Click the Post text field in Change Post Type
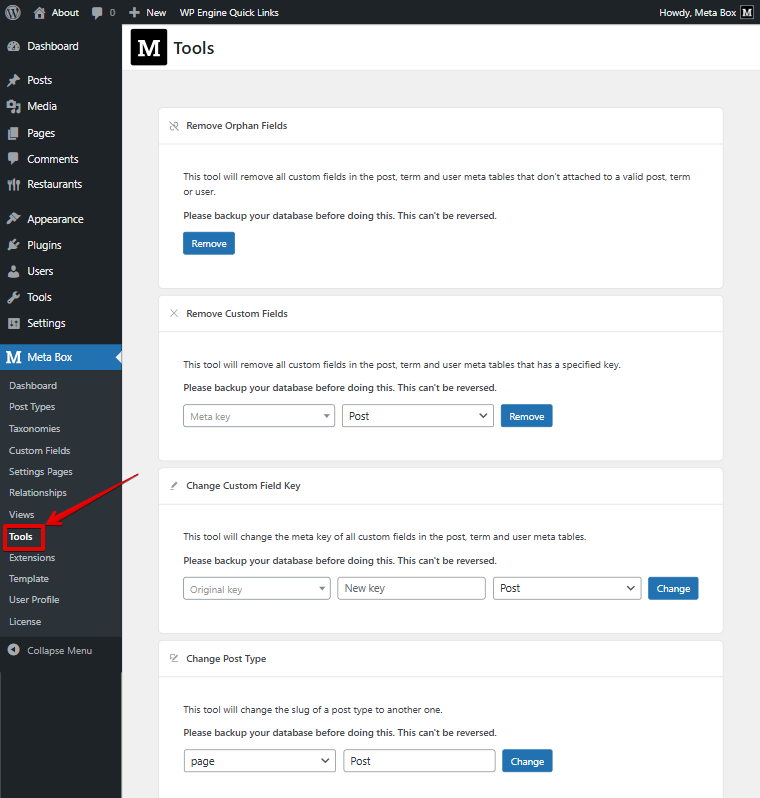This screenshot has width=760, height=798. (419, 761)
